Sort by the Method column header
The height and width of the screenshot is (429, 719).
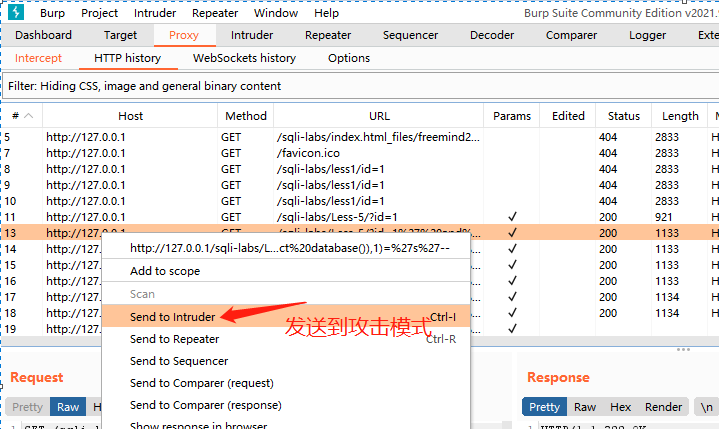(x=246, y=116)
